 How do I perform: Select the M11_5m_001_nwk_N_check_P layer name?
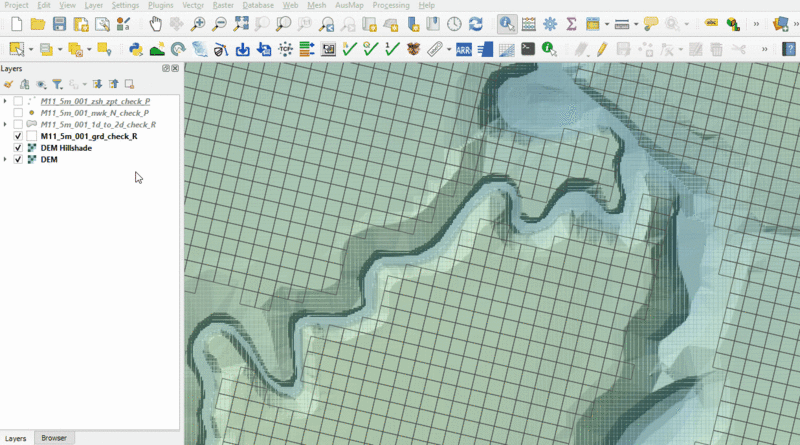(94, 113)
